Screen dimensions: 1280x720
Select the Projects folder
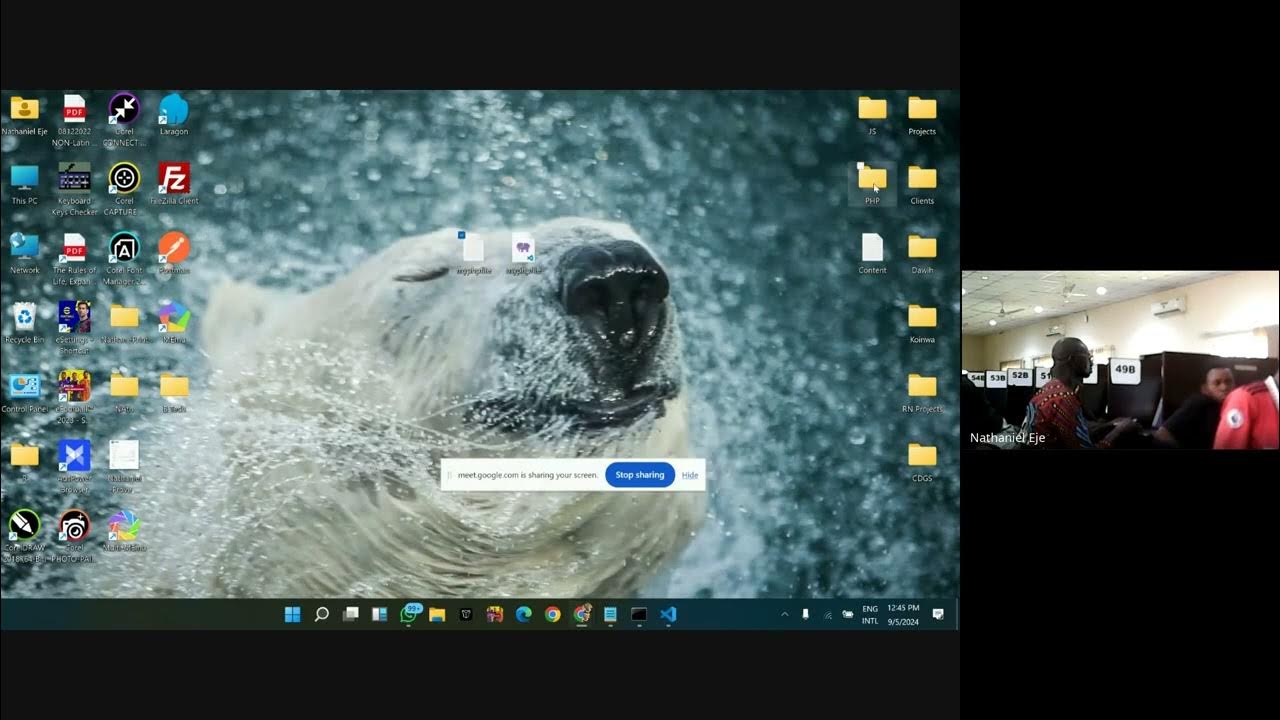pyautogui.click(x=922, y=115)
